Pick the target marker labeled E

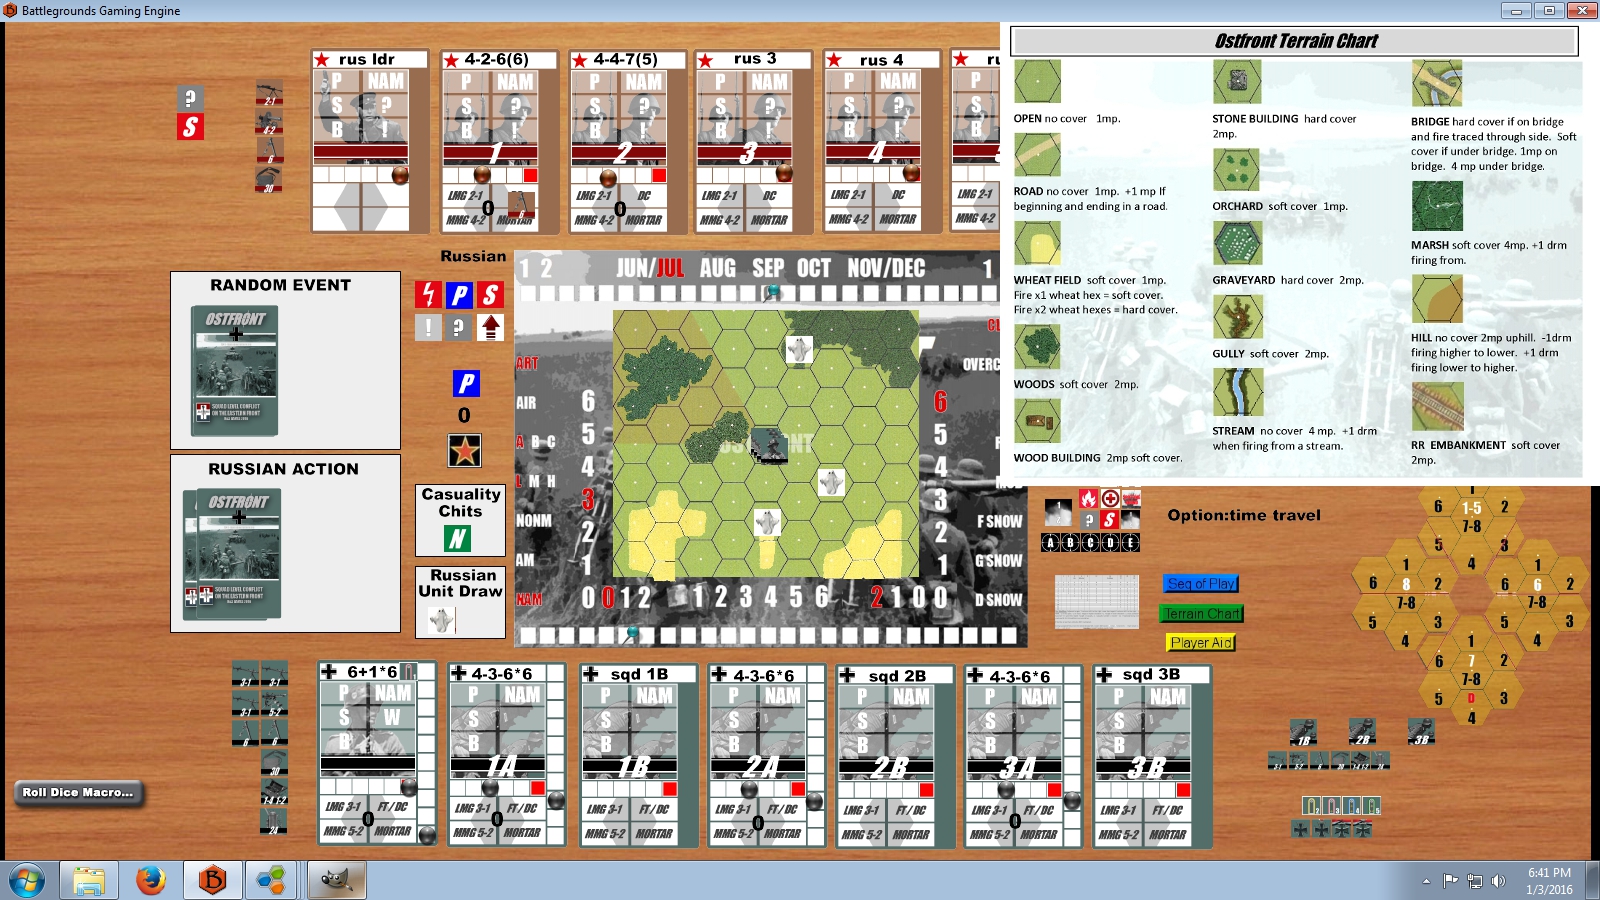1131,543
